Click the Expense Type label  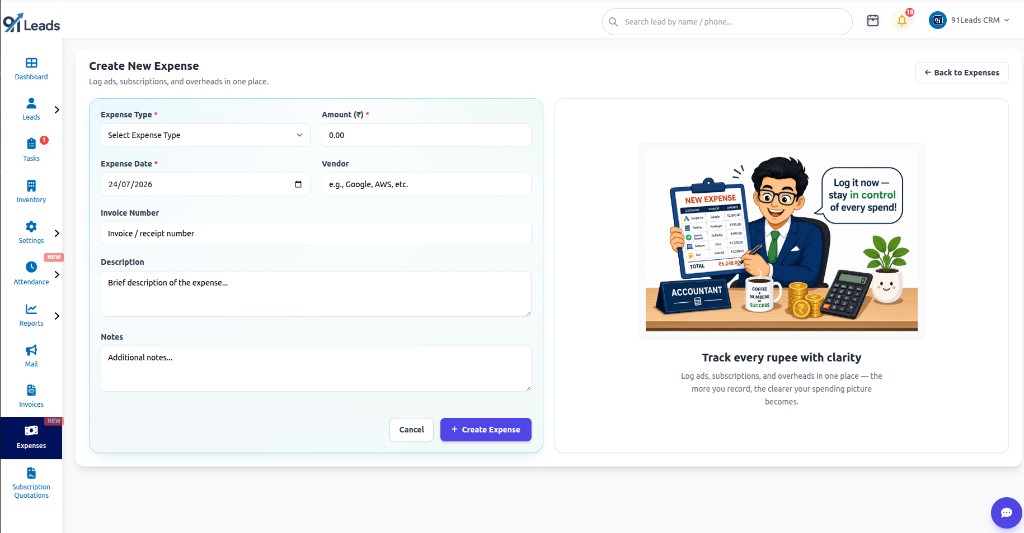[126, 114]
